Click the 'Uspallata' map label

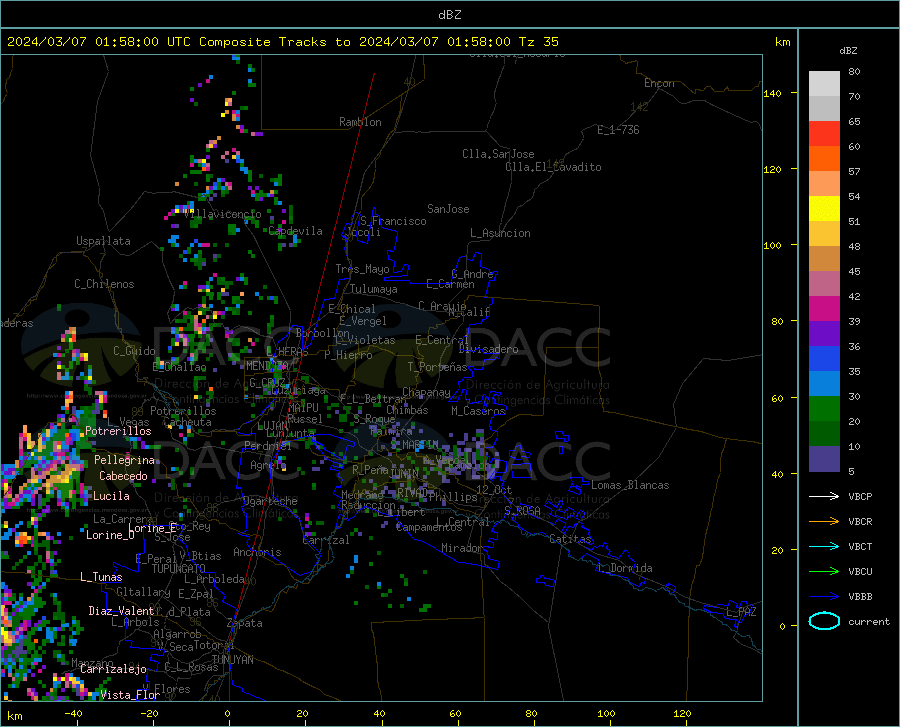coord(103,241)
